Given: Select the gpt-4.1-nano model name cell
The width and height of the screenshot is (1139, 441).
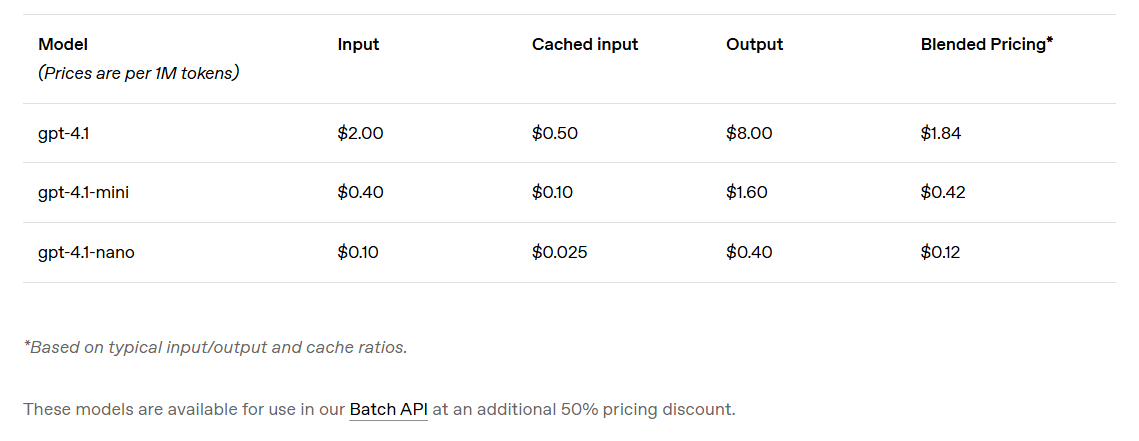Looking at the screenshot, I should pyautogui.click(x=86, y=252).
